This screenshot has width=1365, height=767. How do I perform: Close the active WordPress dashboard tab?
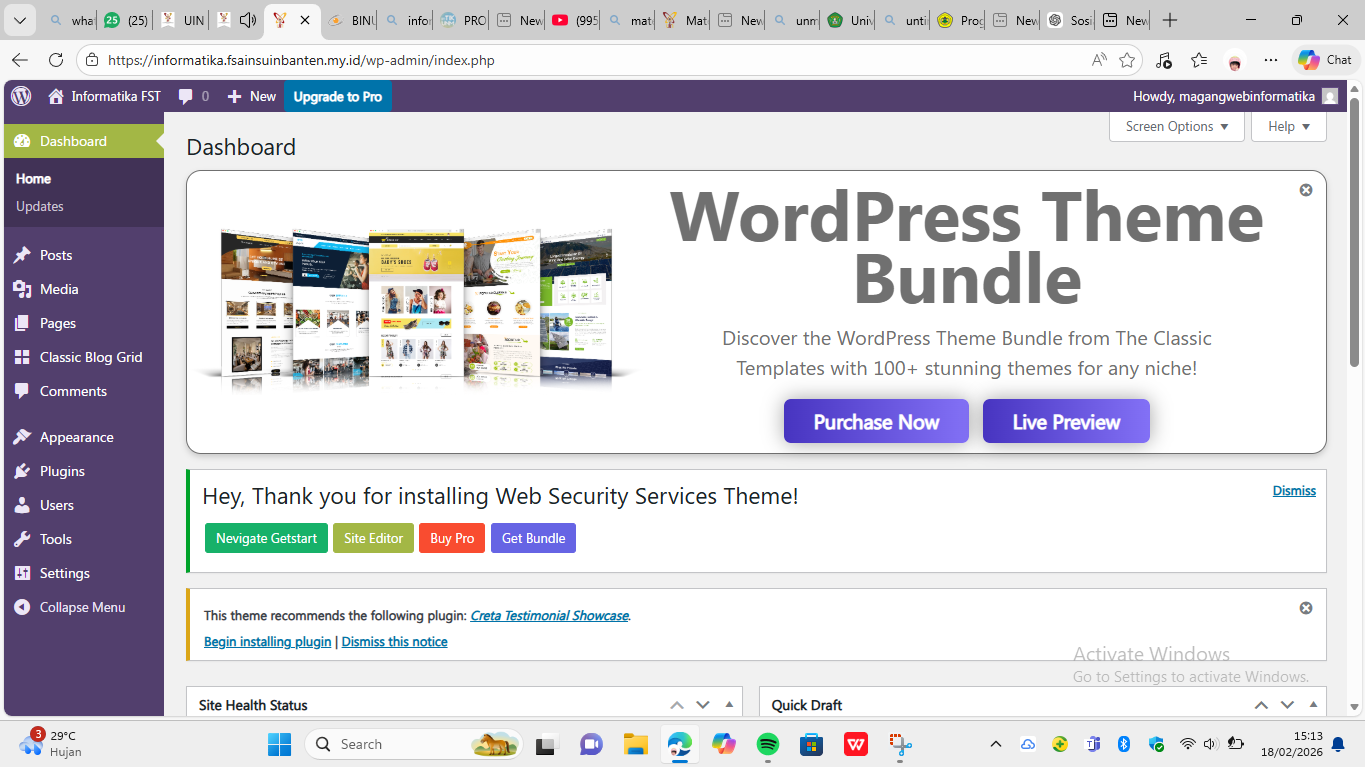[x=305, y=20]
